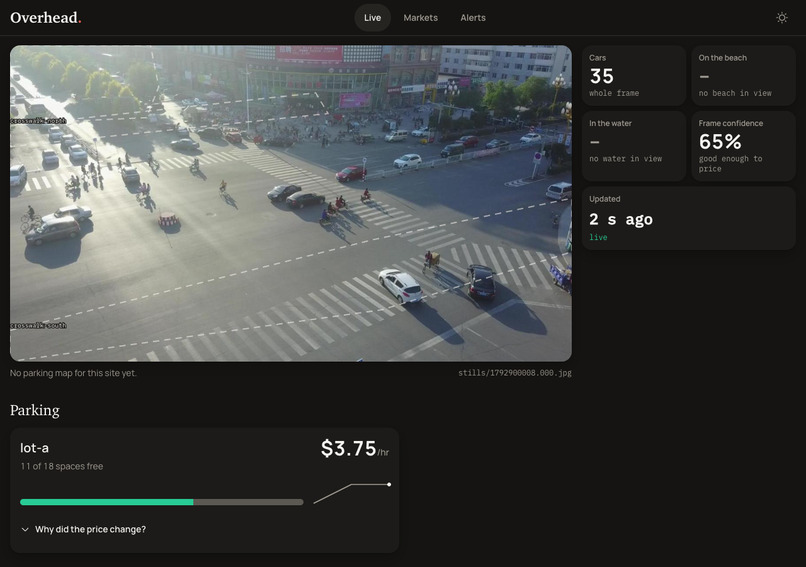Go to the Alerts tab
This screenshot has height=567, width=806.
[x=473, y=17]
